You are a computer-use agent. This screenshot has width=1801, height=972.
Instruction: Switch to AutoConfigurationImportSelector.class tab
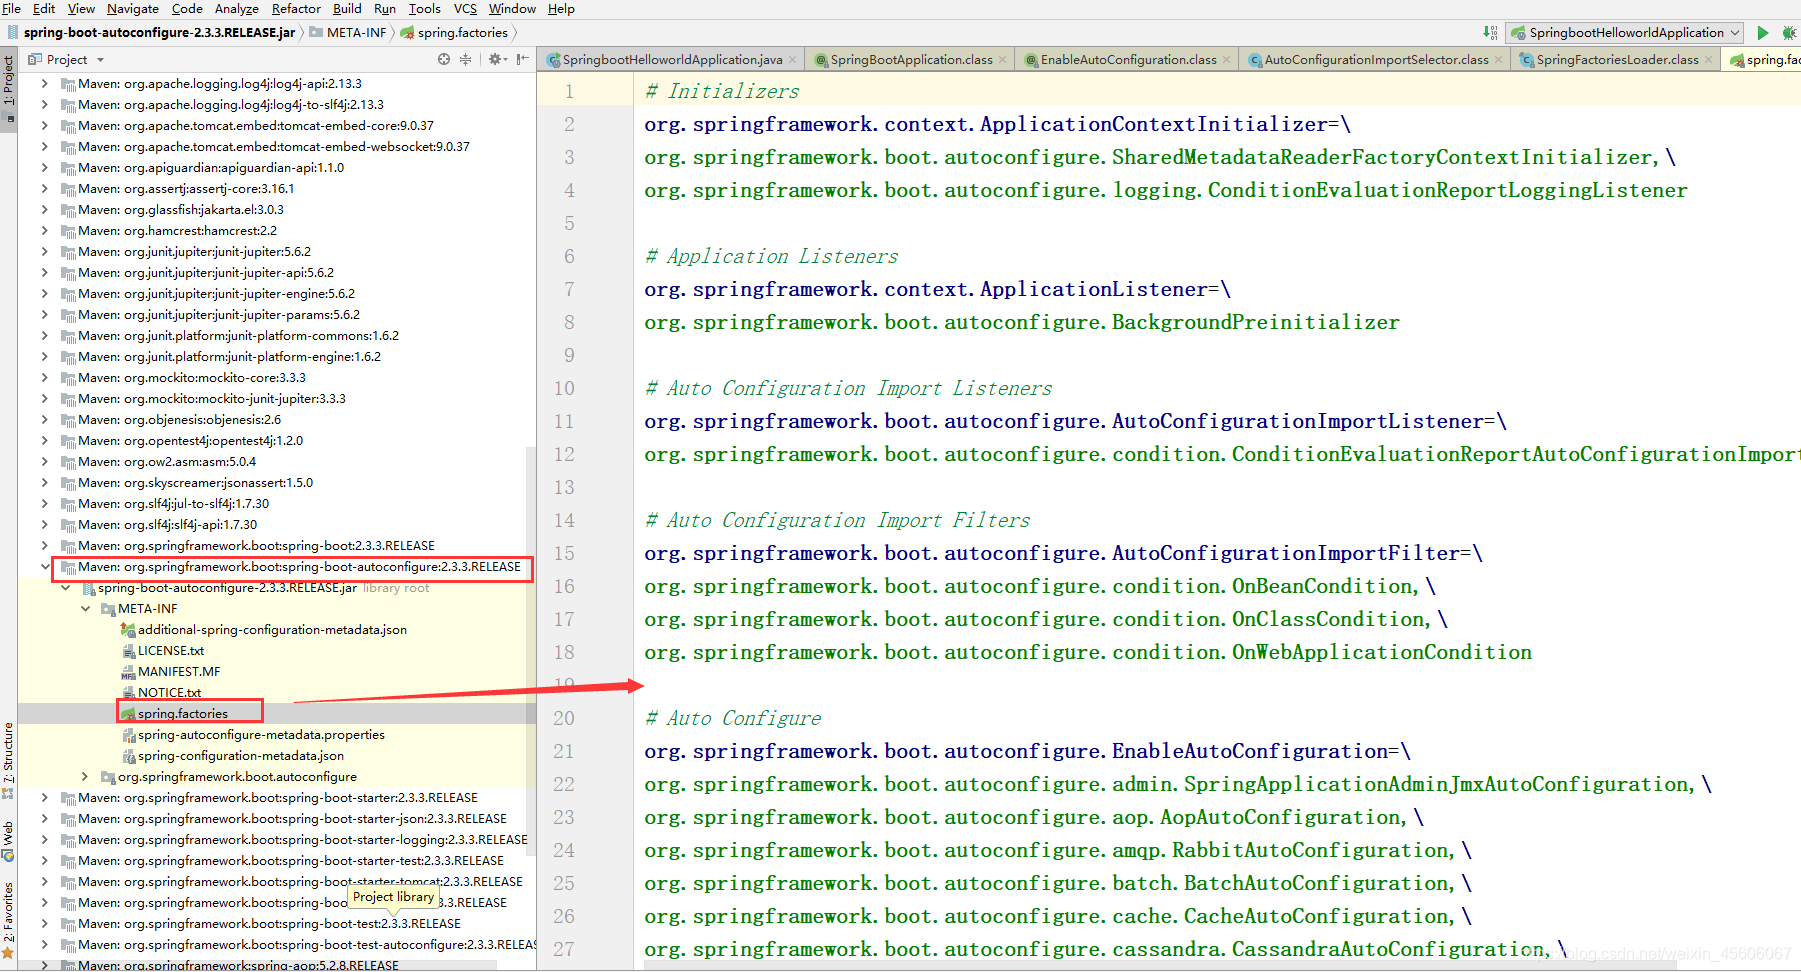[x=1376, y=60]
